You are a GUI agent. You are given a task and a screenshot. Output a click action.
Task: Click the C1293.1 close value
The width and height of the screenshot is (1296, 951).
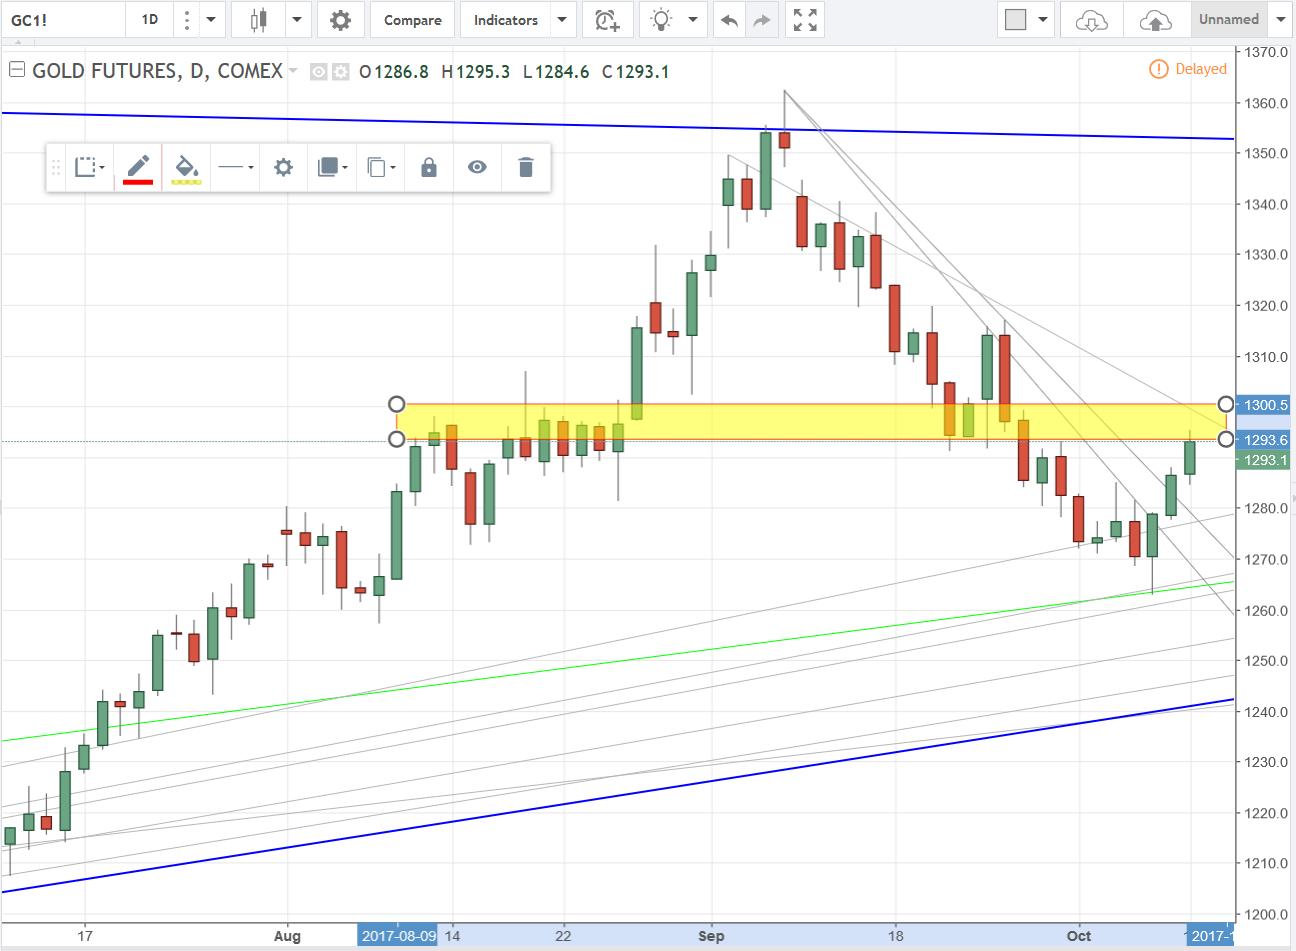(636, 72)
